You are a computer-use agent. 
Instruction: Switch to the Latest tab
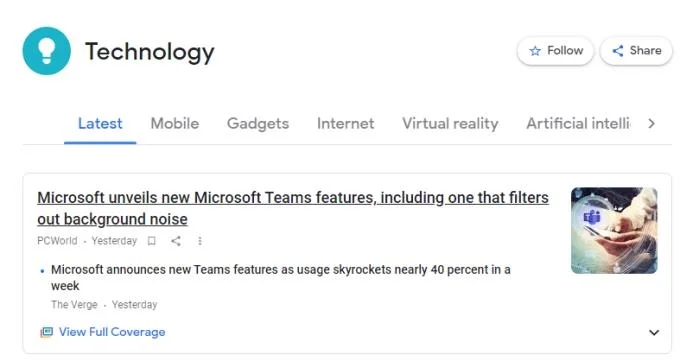tap(100, 124)
